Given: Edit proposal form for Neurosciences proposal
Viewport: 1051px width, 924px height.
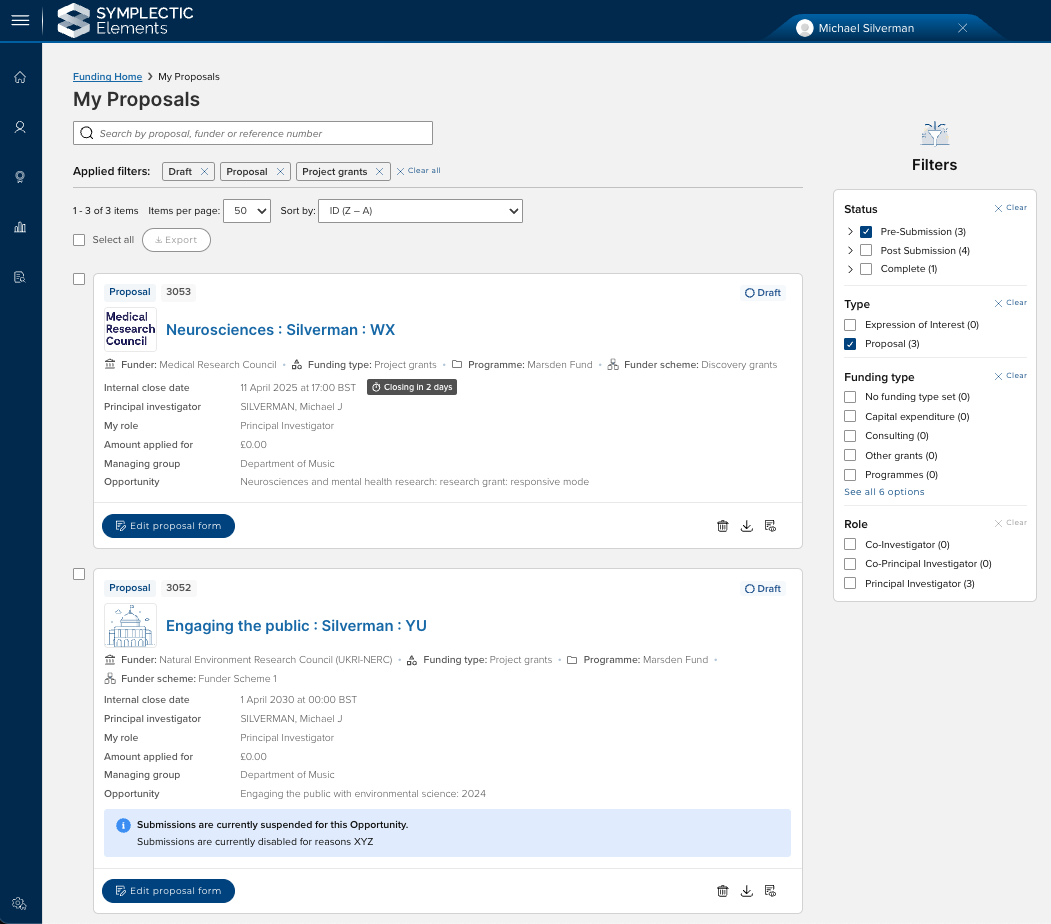Looking at the screenshot, I should (x=168, y=526).
